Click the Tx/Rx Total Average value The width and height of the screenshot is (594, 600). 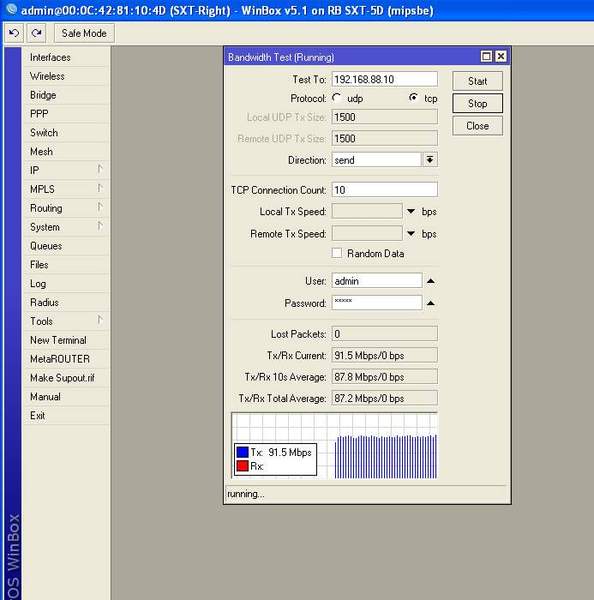385,398
